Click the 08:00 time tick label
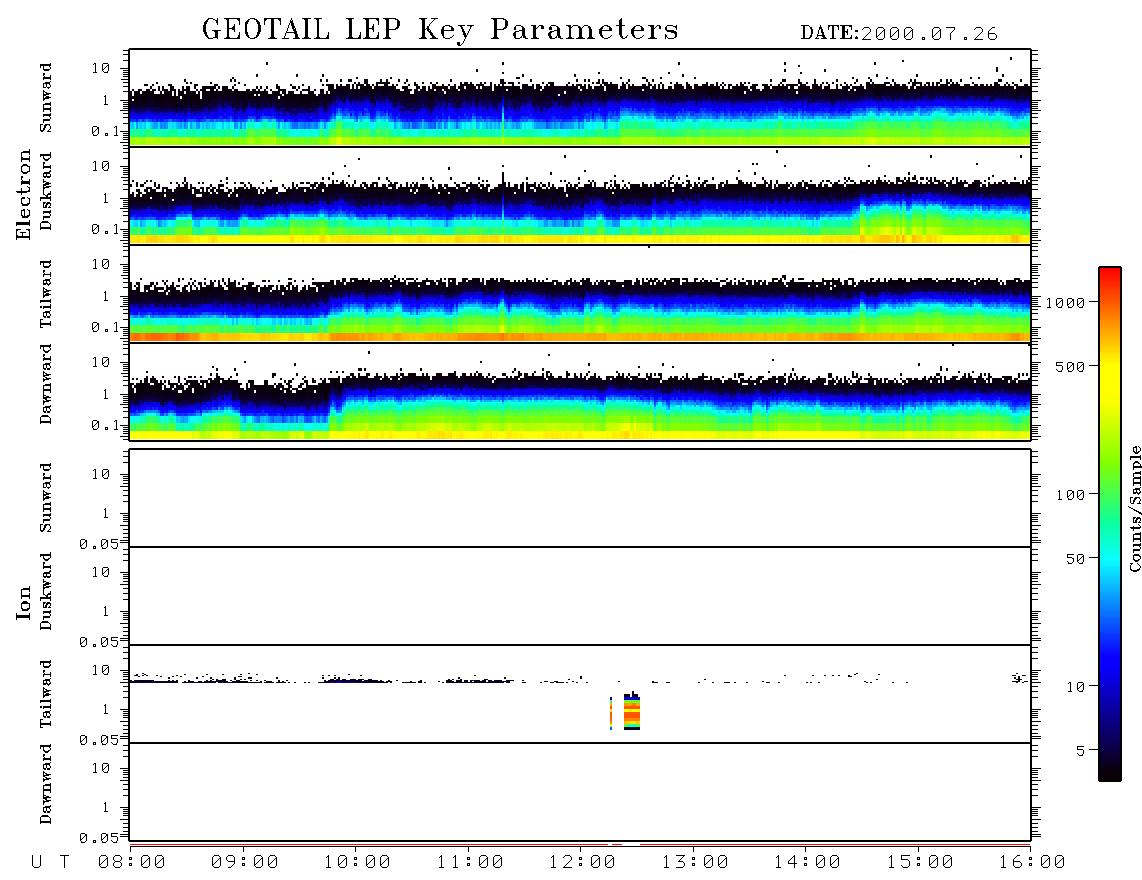This screenshot has height=880, width=1142. pos(132,862)
